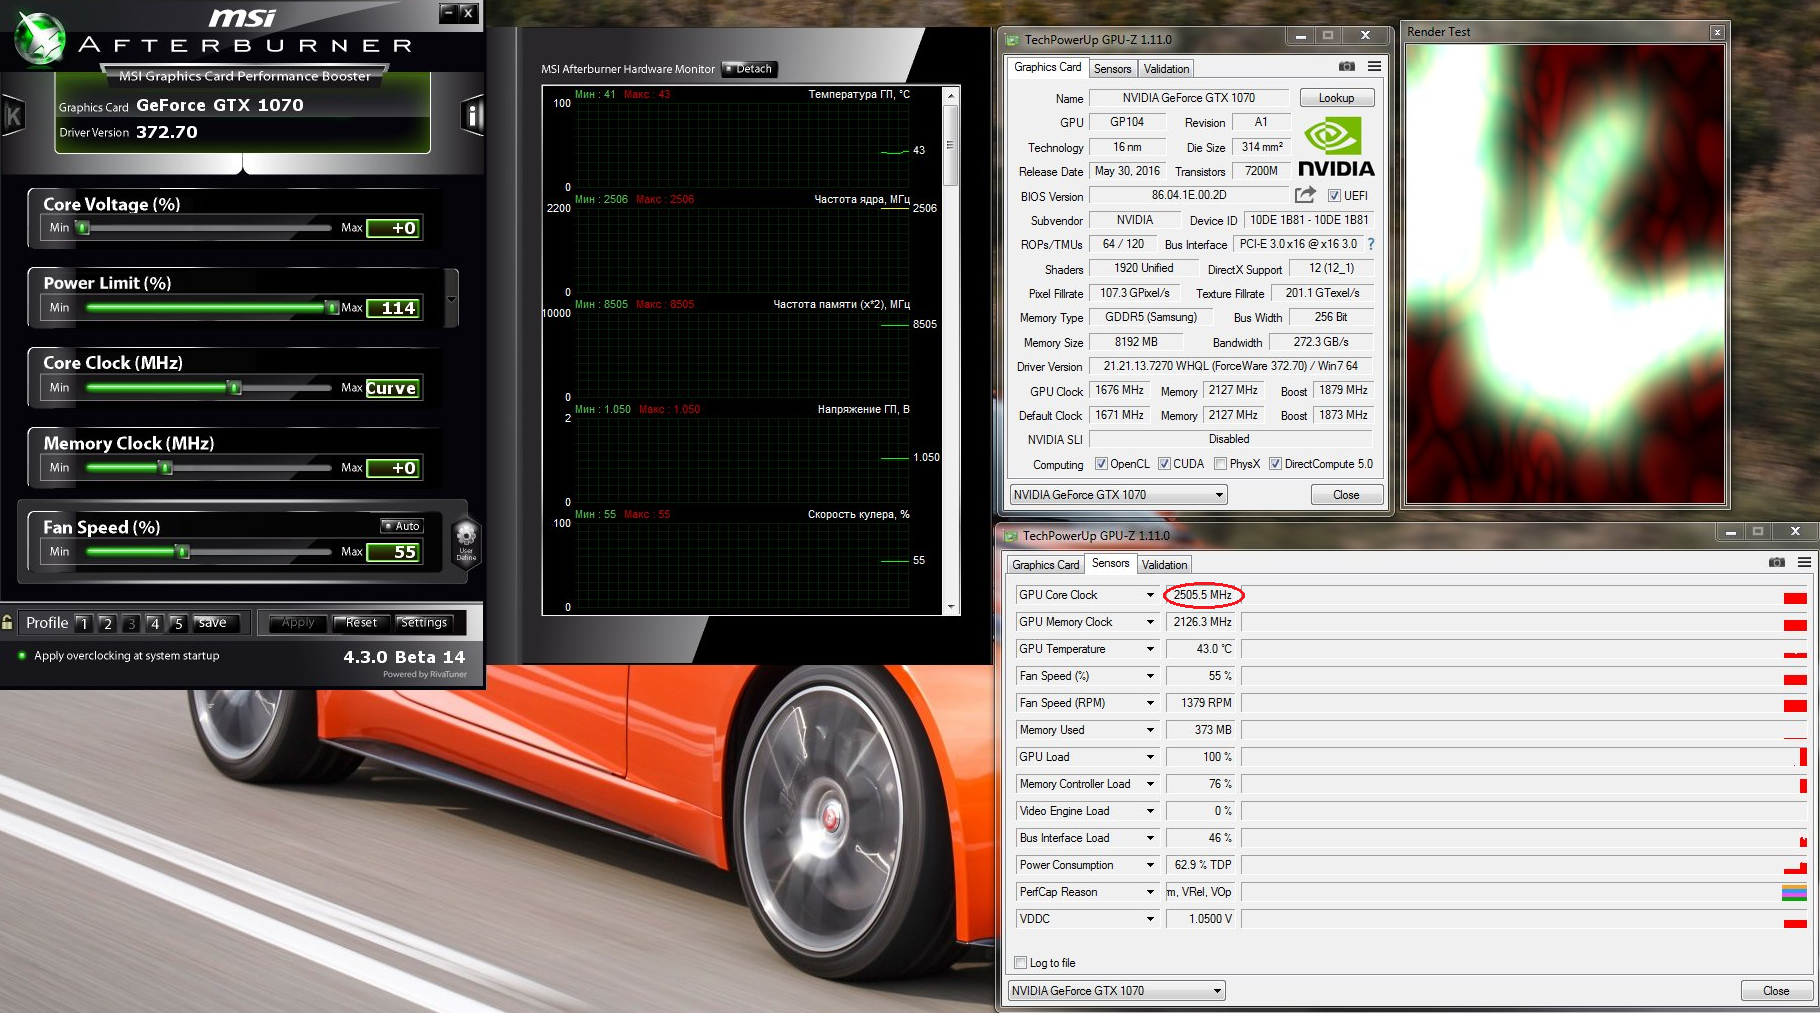Screen dimensions: 1820x1013
Task: Switch to Graphics Card tab in Sensors window
Action: click(1045, 565)
